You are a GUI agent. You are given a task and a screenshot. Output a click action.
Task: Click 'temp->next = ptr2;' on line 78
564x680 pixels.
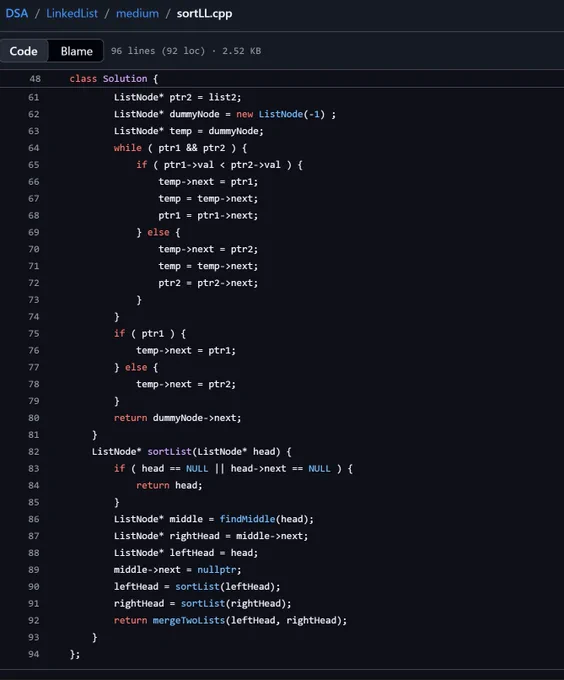tap(186, 384)
